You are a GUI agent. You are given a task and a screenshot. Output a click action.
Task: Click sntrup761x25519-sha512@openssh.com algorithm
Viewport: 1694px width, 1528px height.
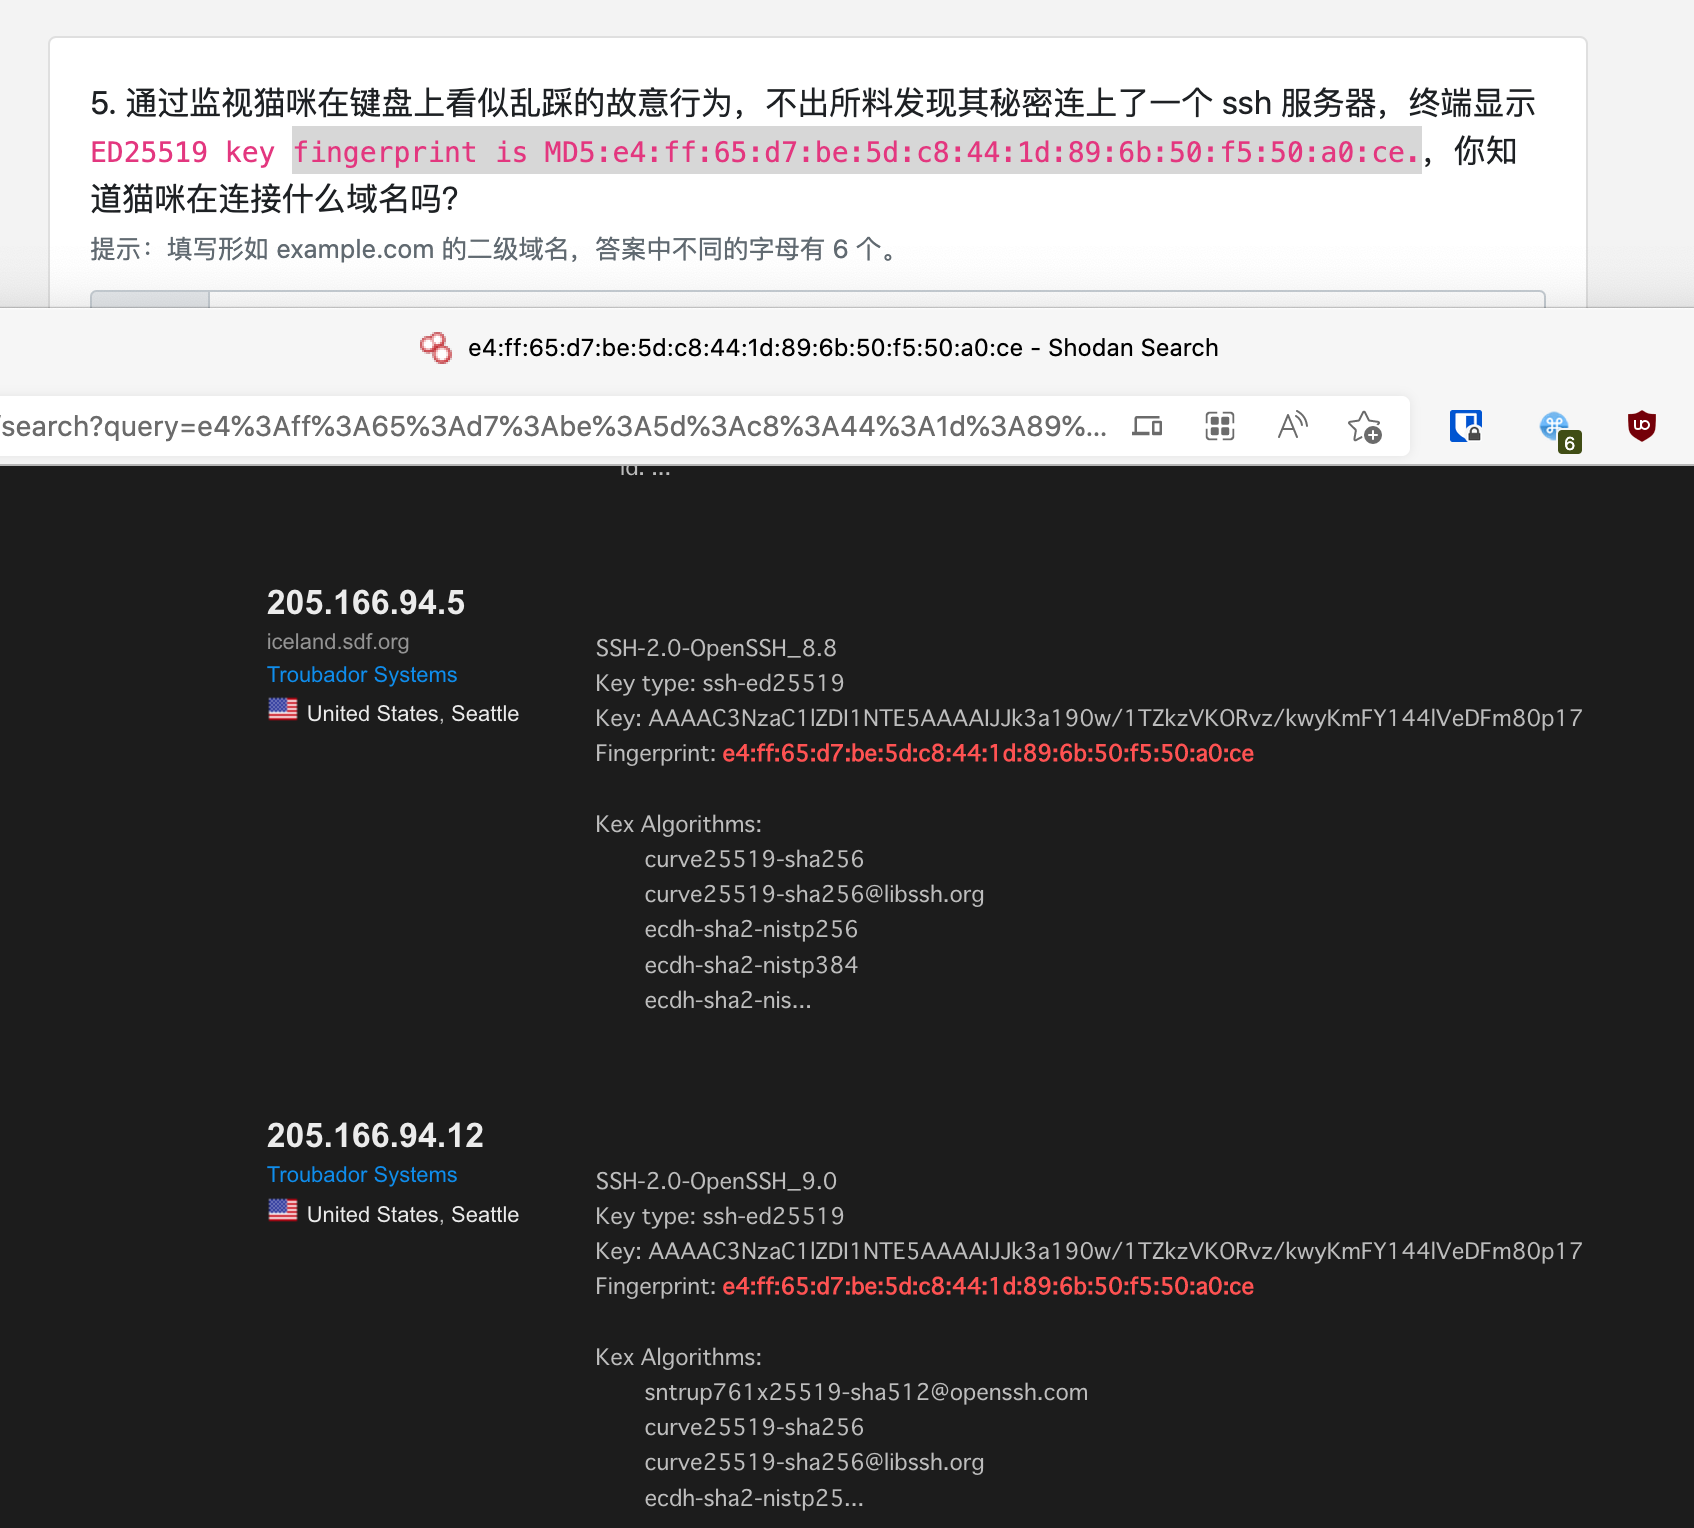(866, 1392)
